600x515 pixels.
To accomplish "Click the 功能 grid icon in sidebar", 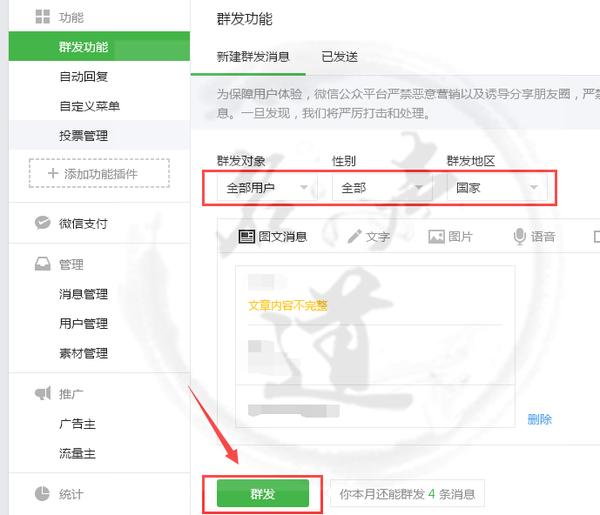I will click(42, 17).
